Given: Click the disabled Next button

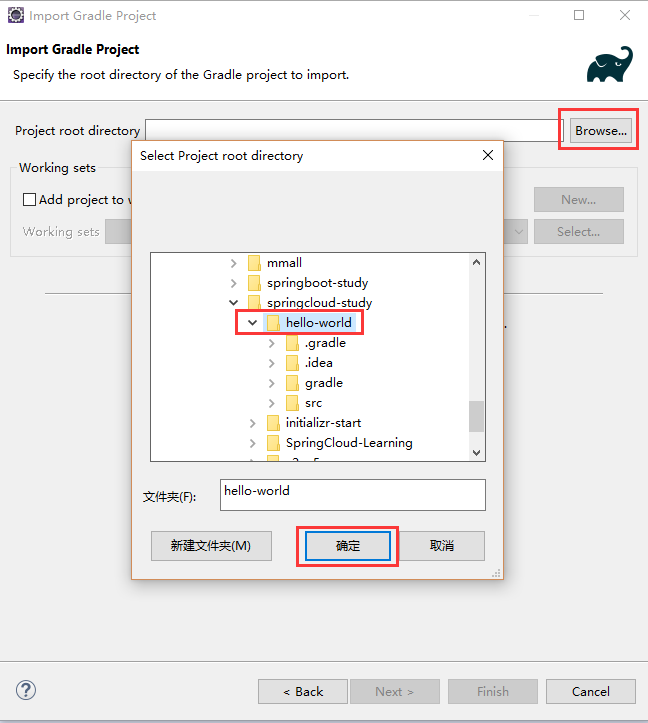Looking at the screenshot, I should point(395,692).
